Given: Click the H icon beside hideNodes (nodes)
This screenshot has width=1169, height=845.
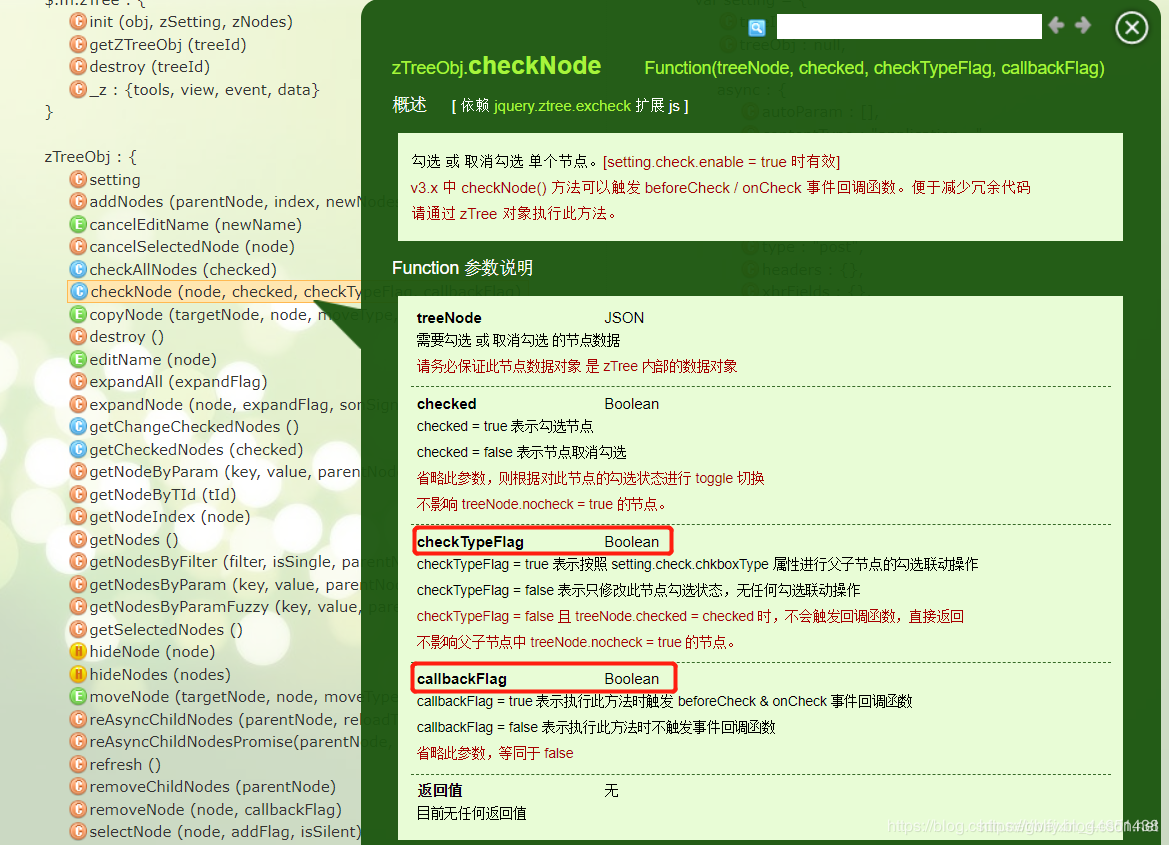Looking at the screenshot, I should tap(78, 674).
